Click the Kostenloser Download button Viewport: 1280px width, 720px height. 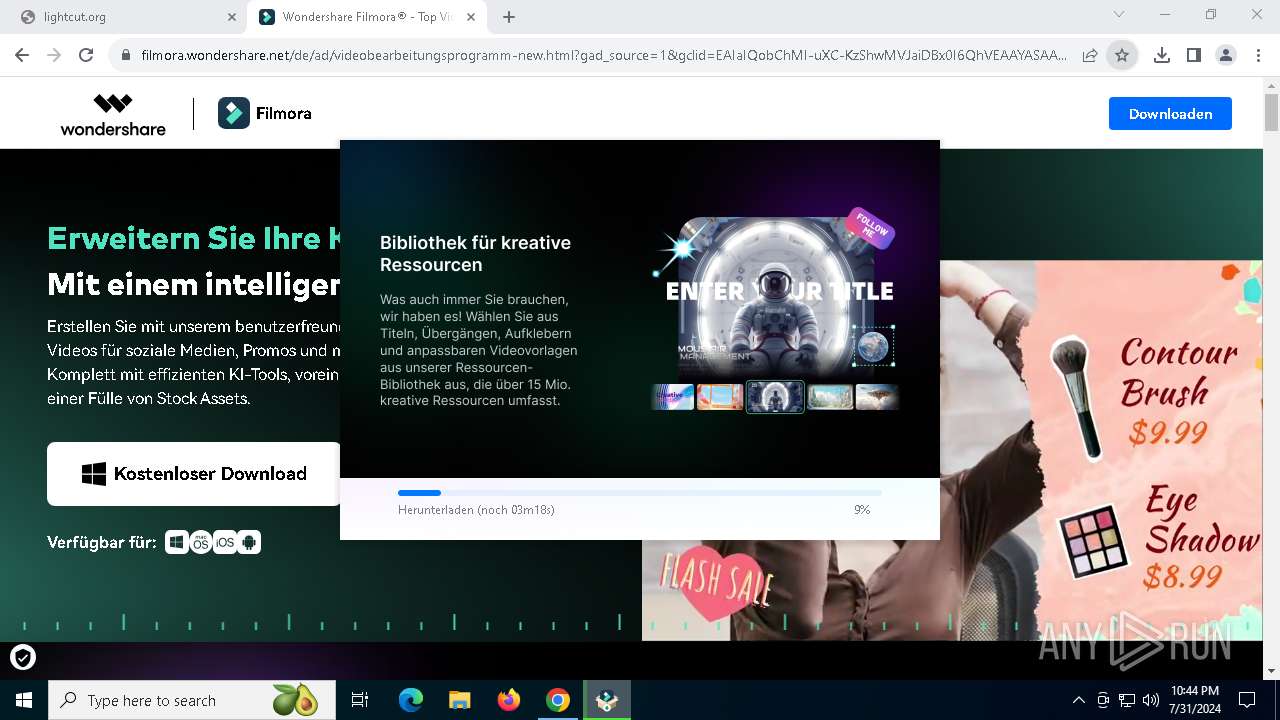coord(194,474)
